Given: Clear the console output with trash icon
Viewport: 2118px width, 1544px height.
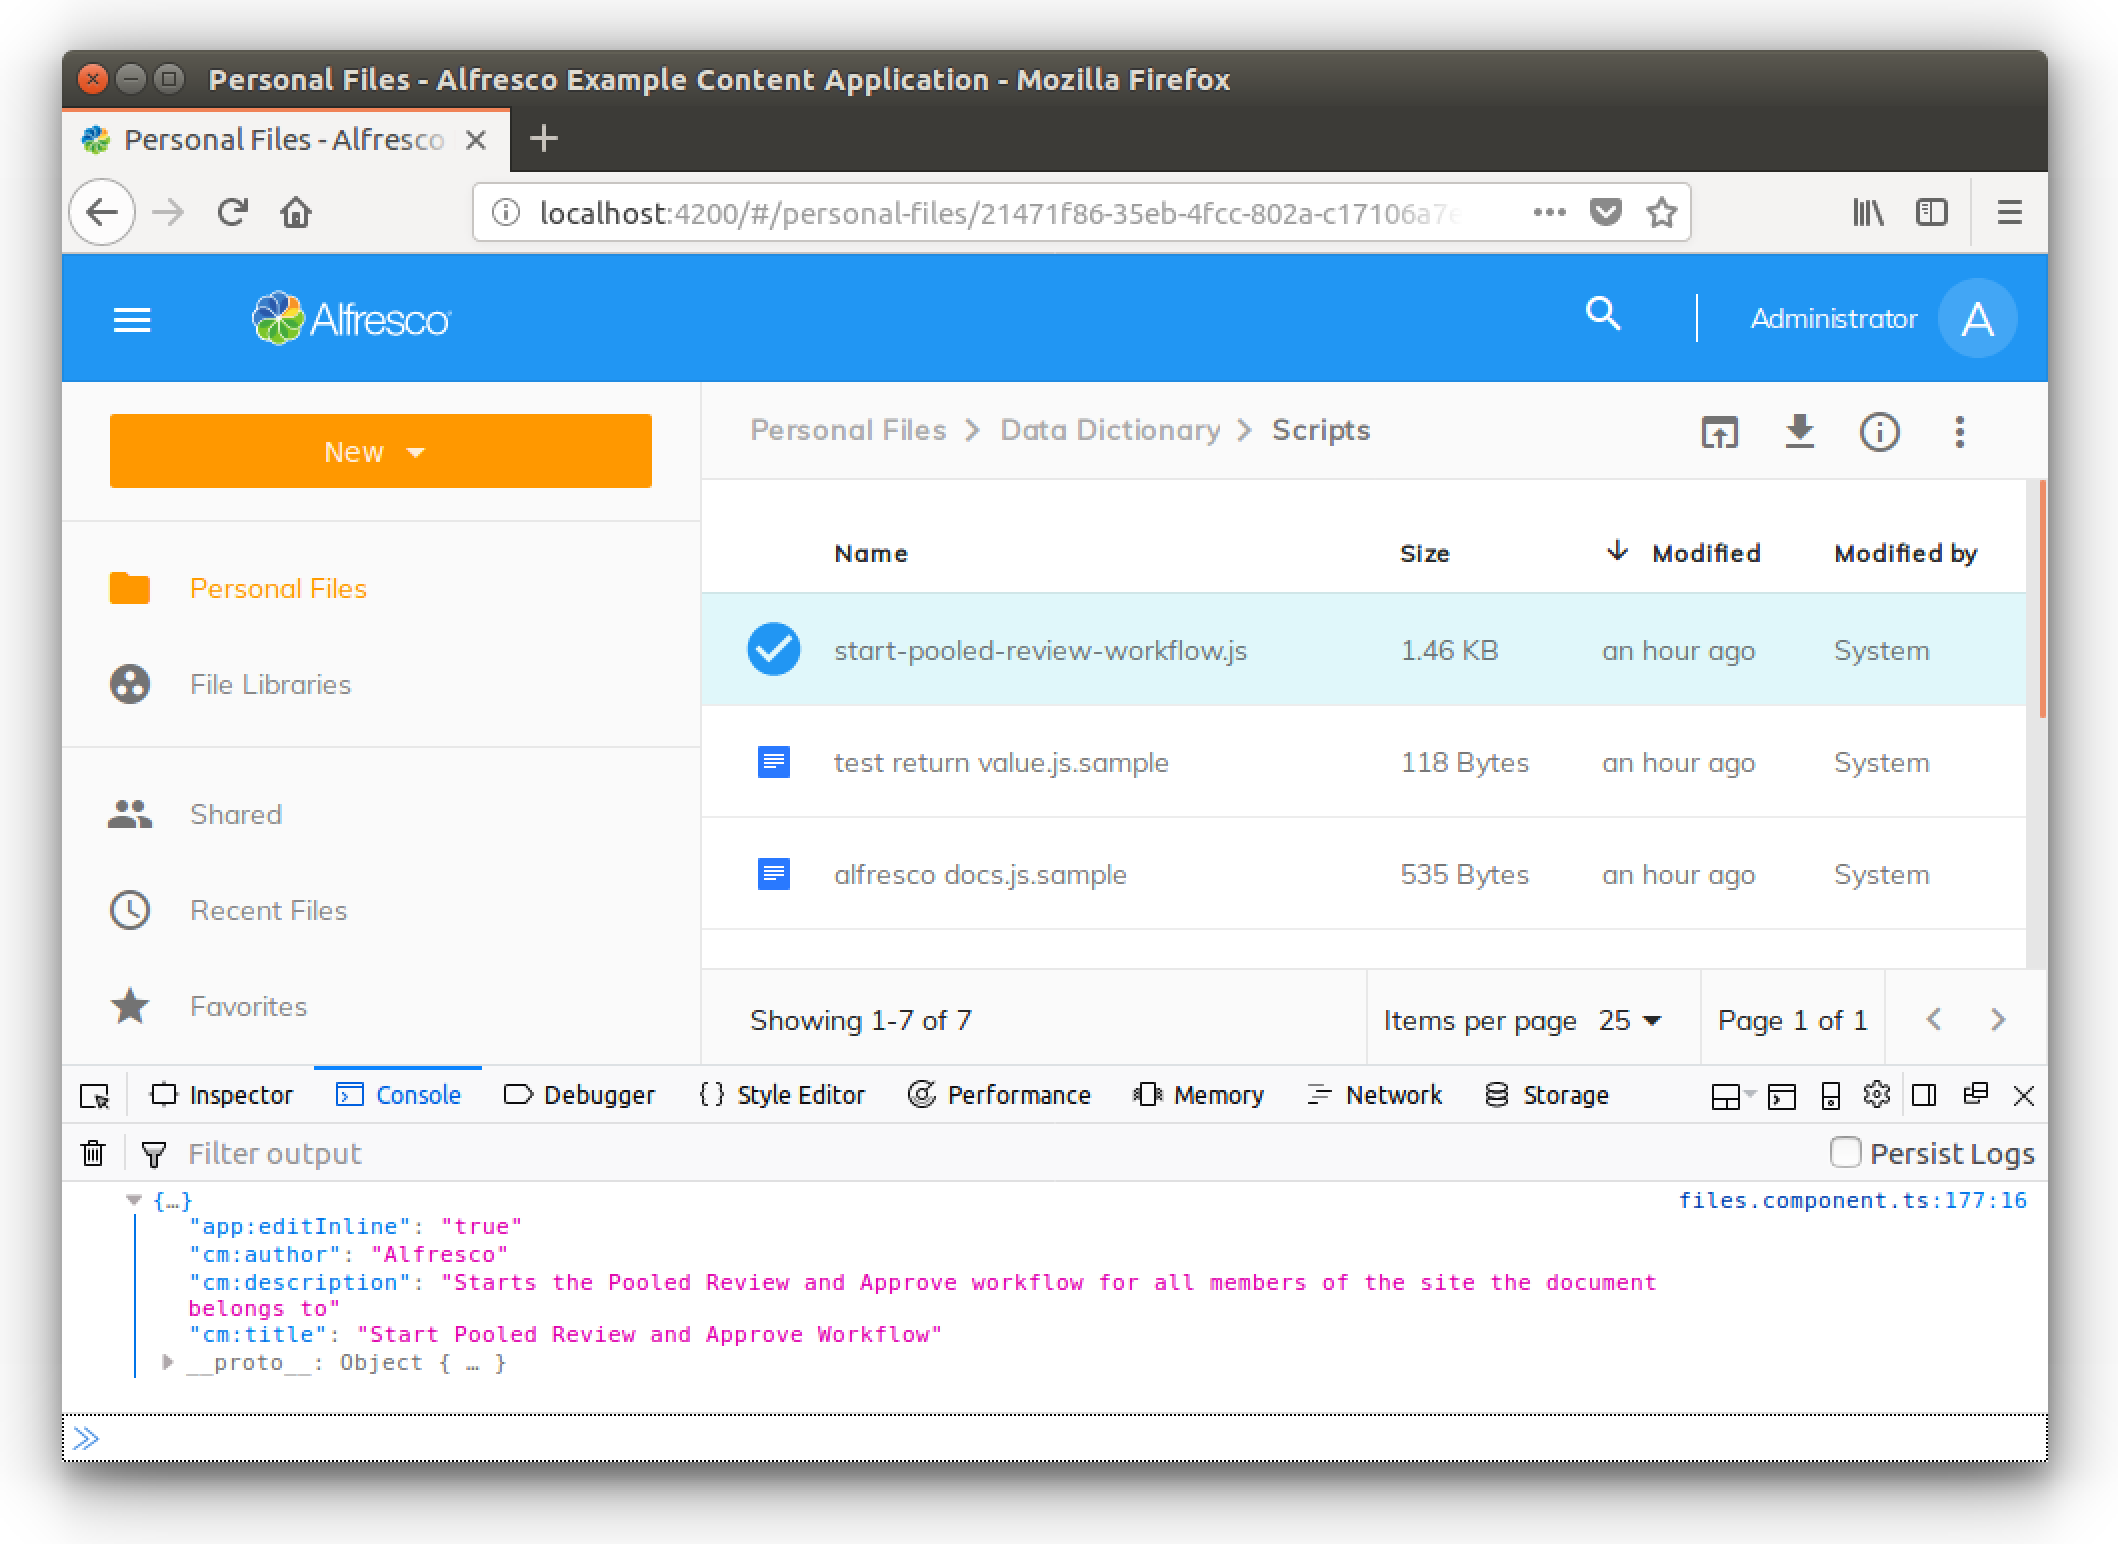Looking at the screenshot, I should coord(93,1153).
